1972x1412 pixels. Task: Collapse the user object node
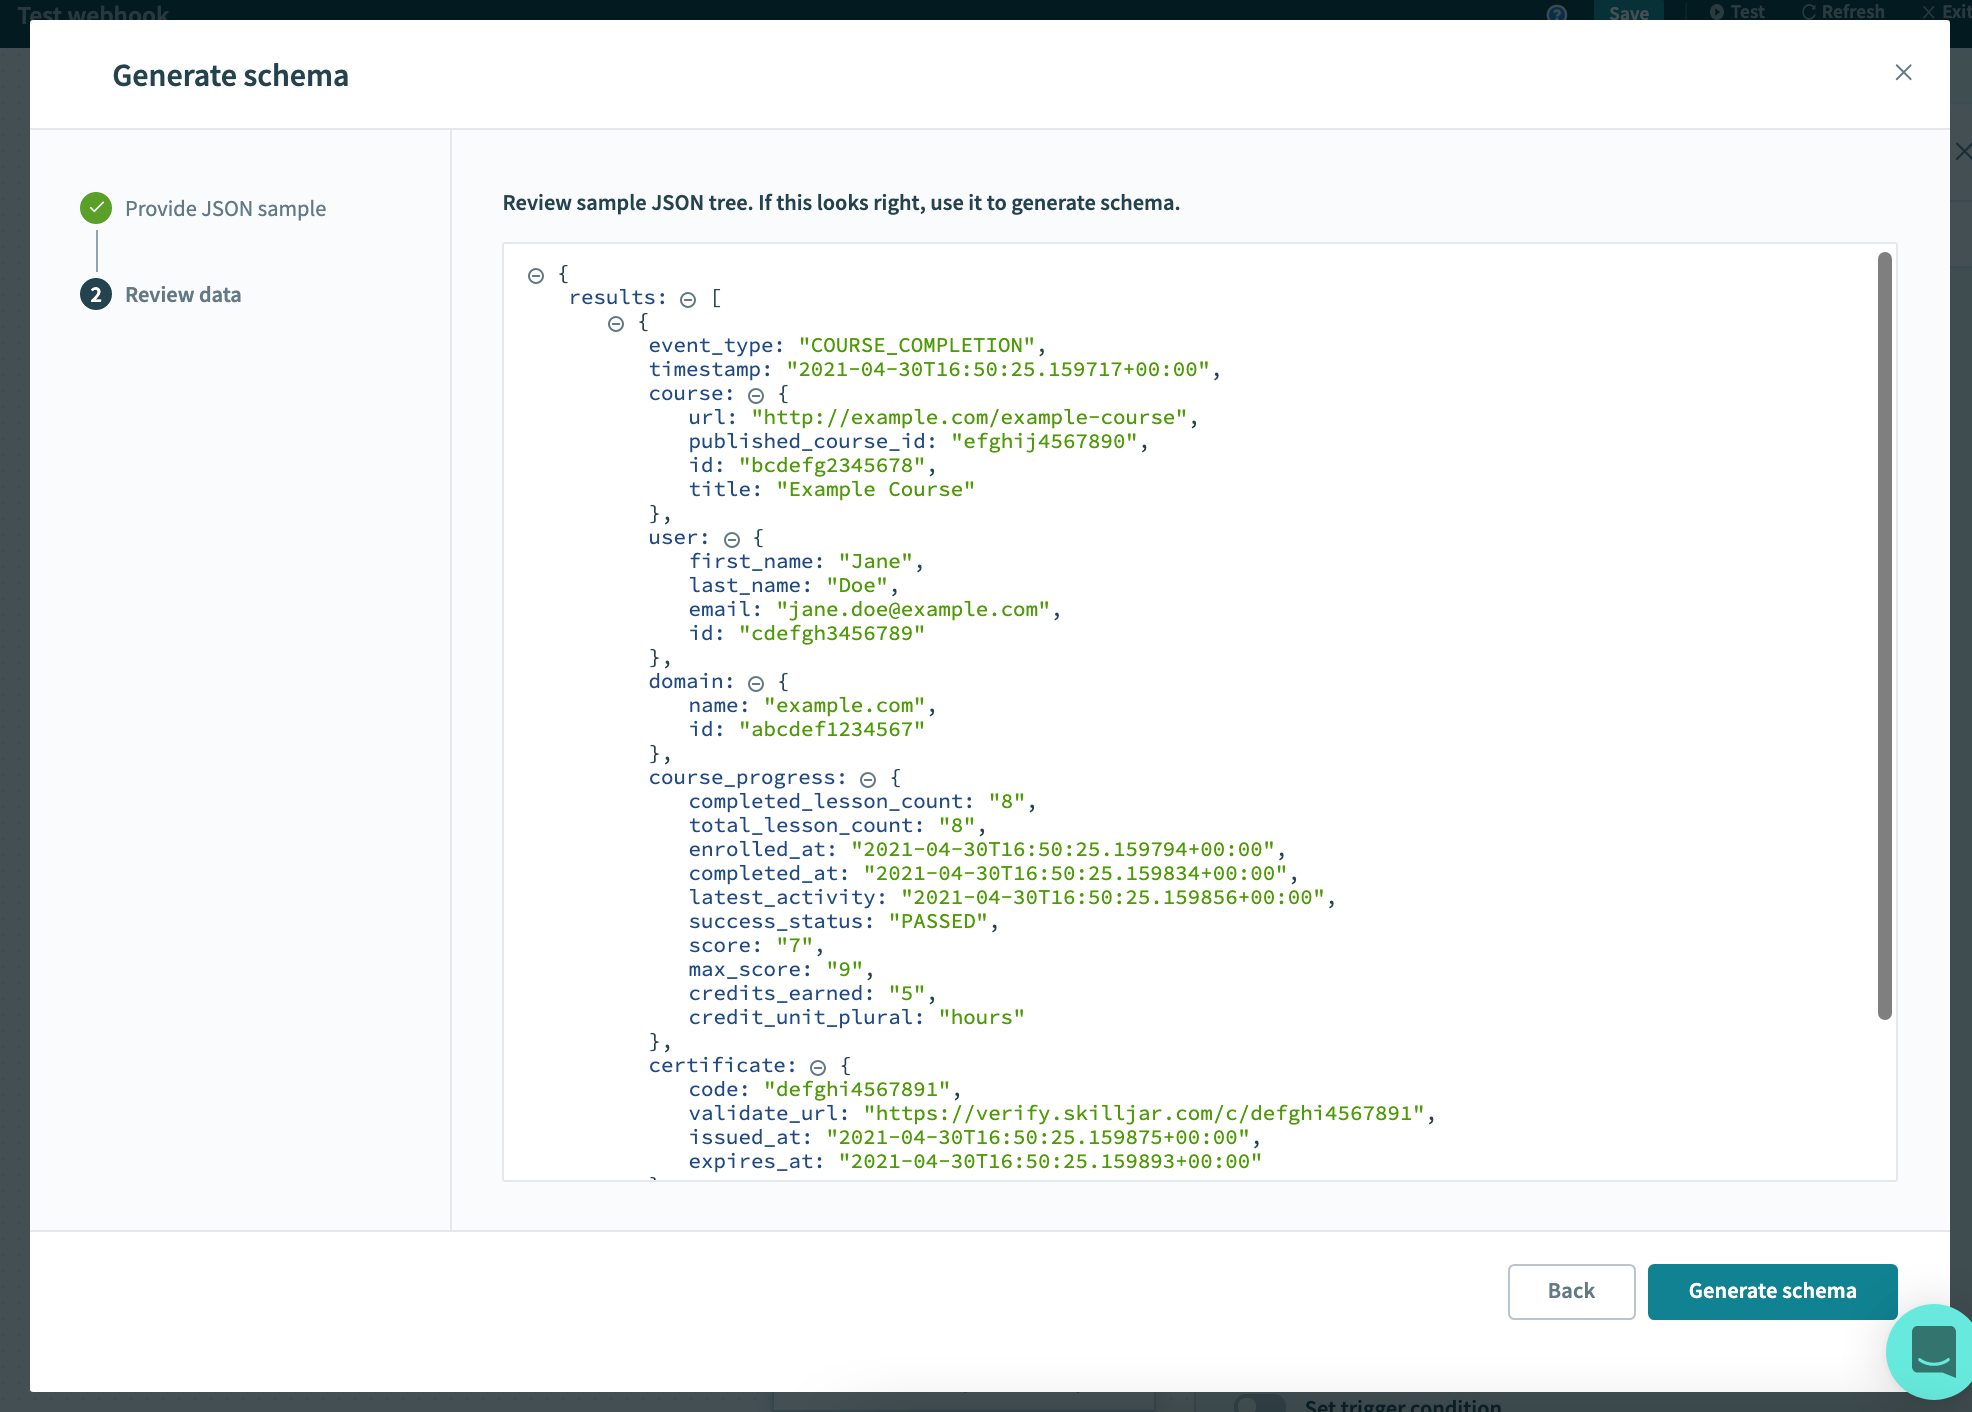point(732,539)
